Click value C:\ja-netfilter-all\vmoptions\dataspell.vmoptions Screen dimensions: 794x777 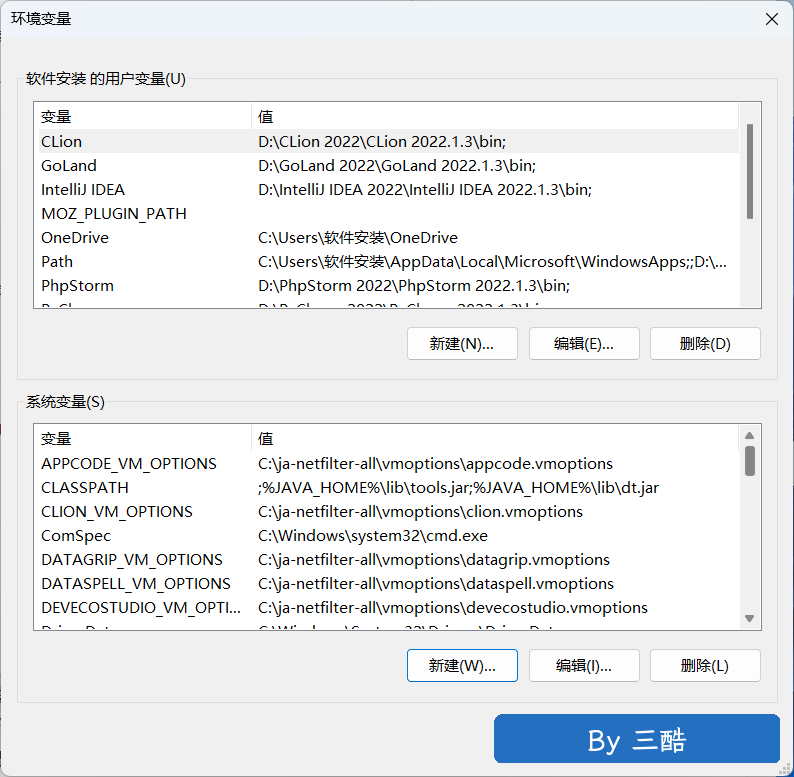coord(435,584)
